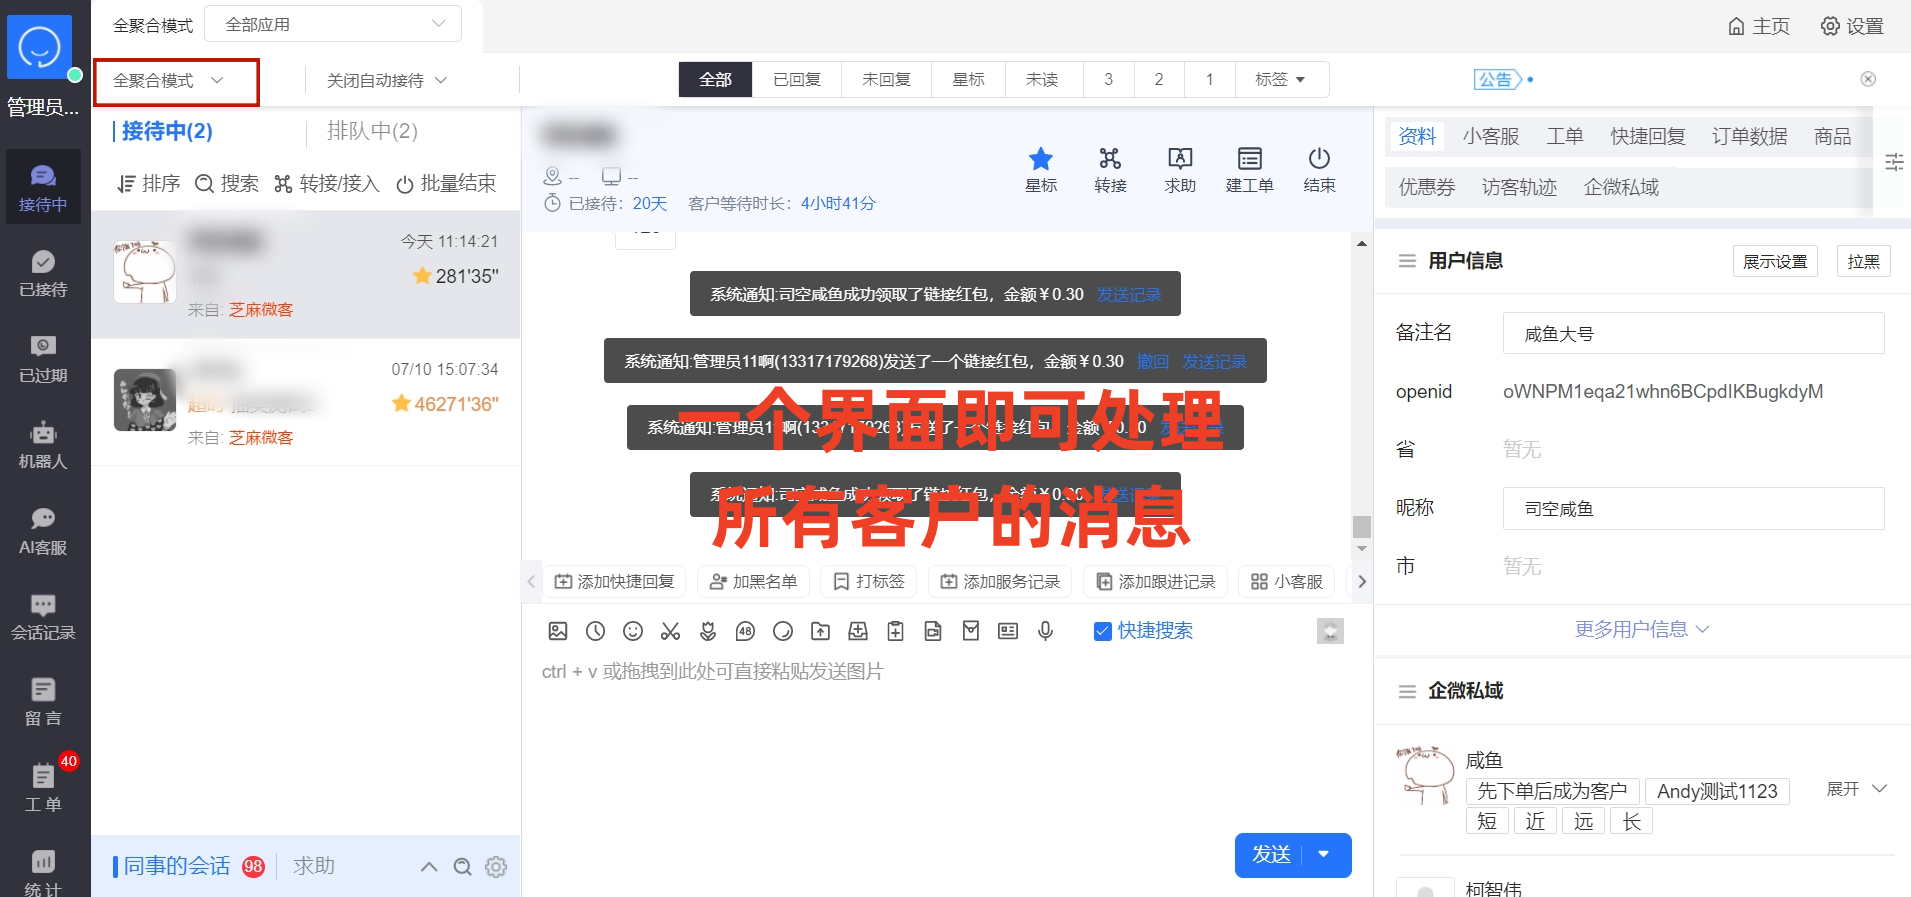The height and width of the screenshot is (897, 1911).
Task: Click 加黑名单 button
Action: (754, 581)
